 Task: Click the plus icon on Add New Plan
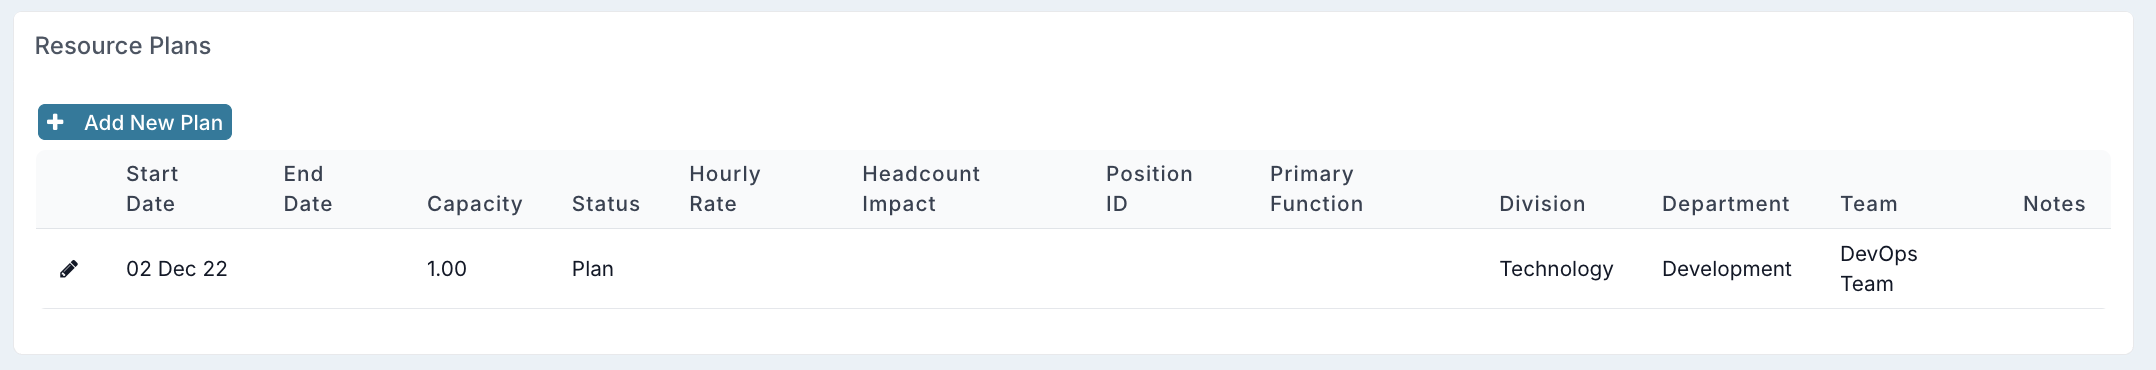pyautogui.click(x=56, y=122)
